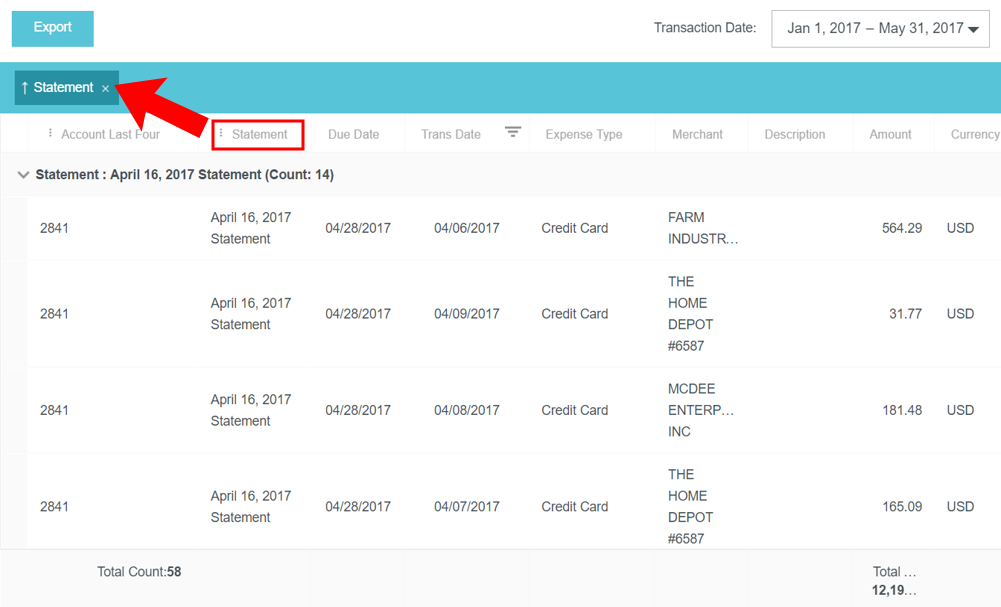Click the Merchant column header
Viewport: 1001px width, 607px height.
pos(697,135)
